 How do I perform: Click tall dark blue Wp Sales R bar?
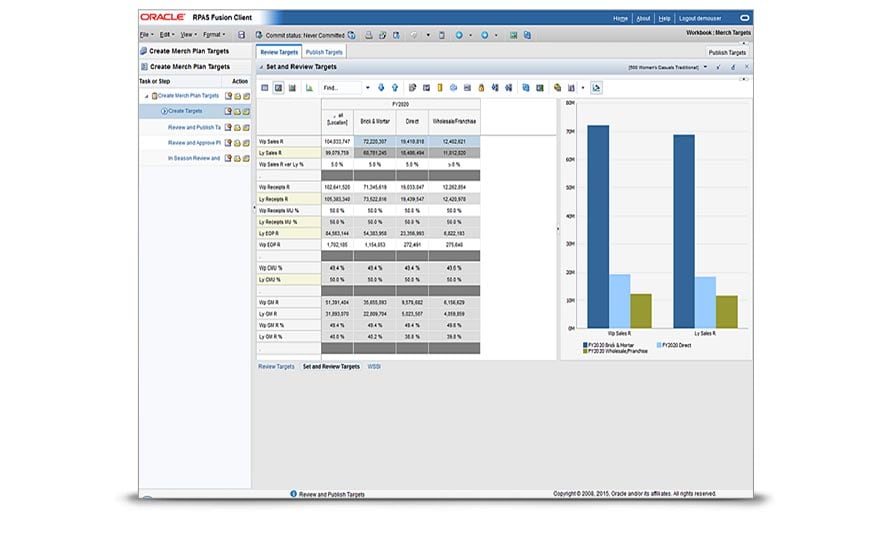[598, 227]
